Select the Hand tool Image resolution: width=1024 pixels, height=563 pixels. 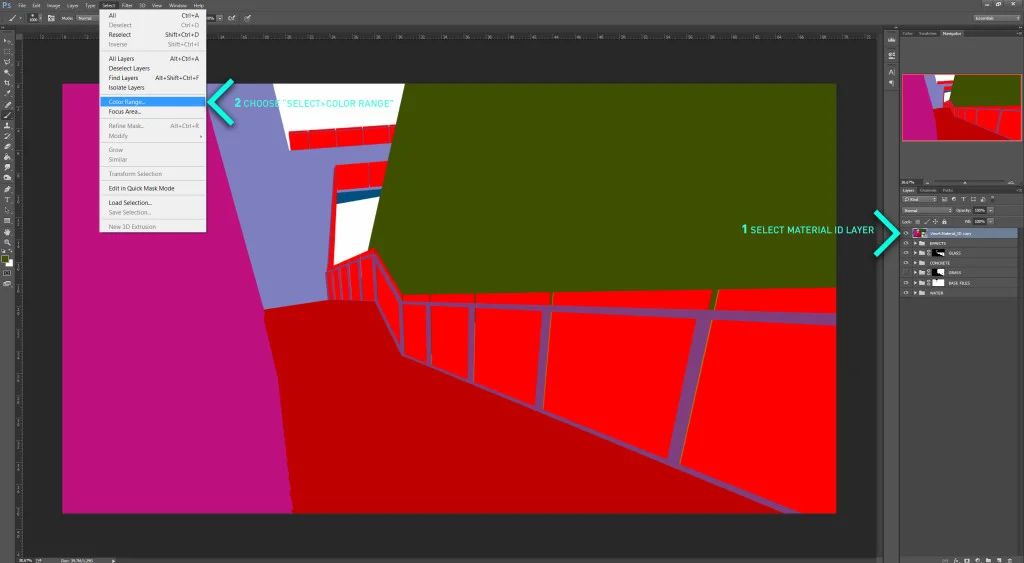8,232
